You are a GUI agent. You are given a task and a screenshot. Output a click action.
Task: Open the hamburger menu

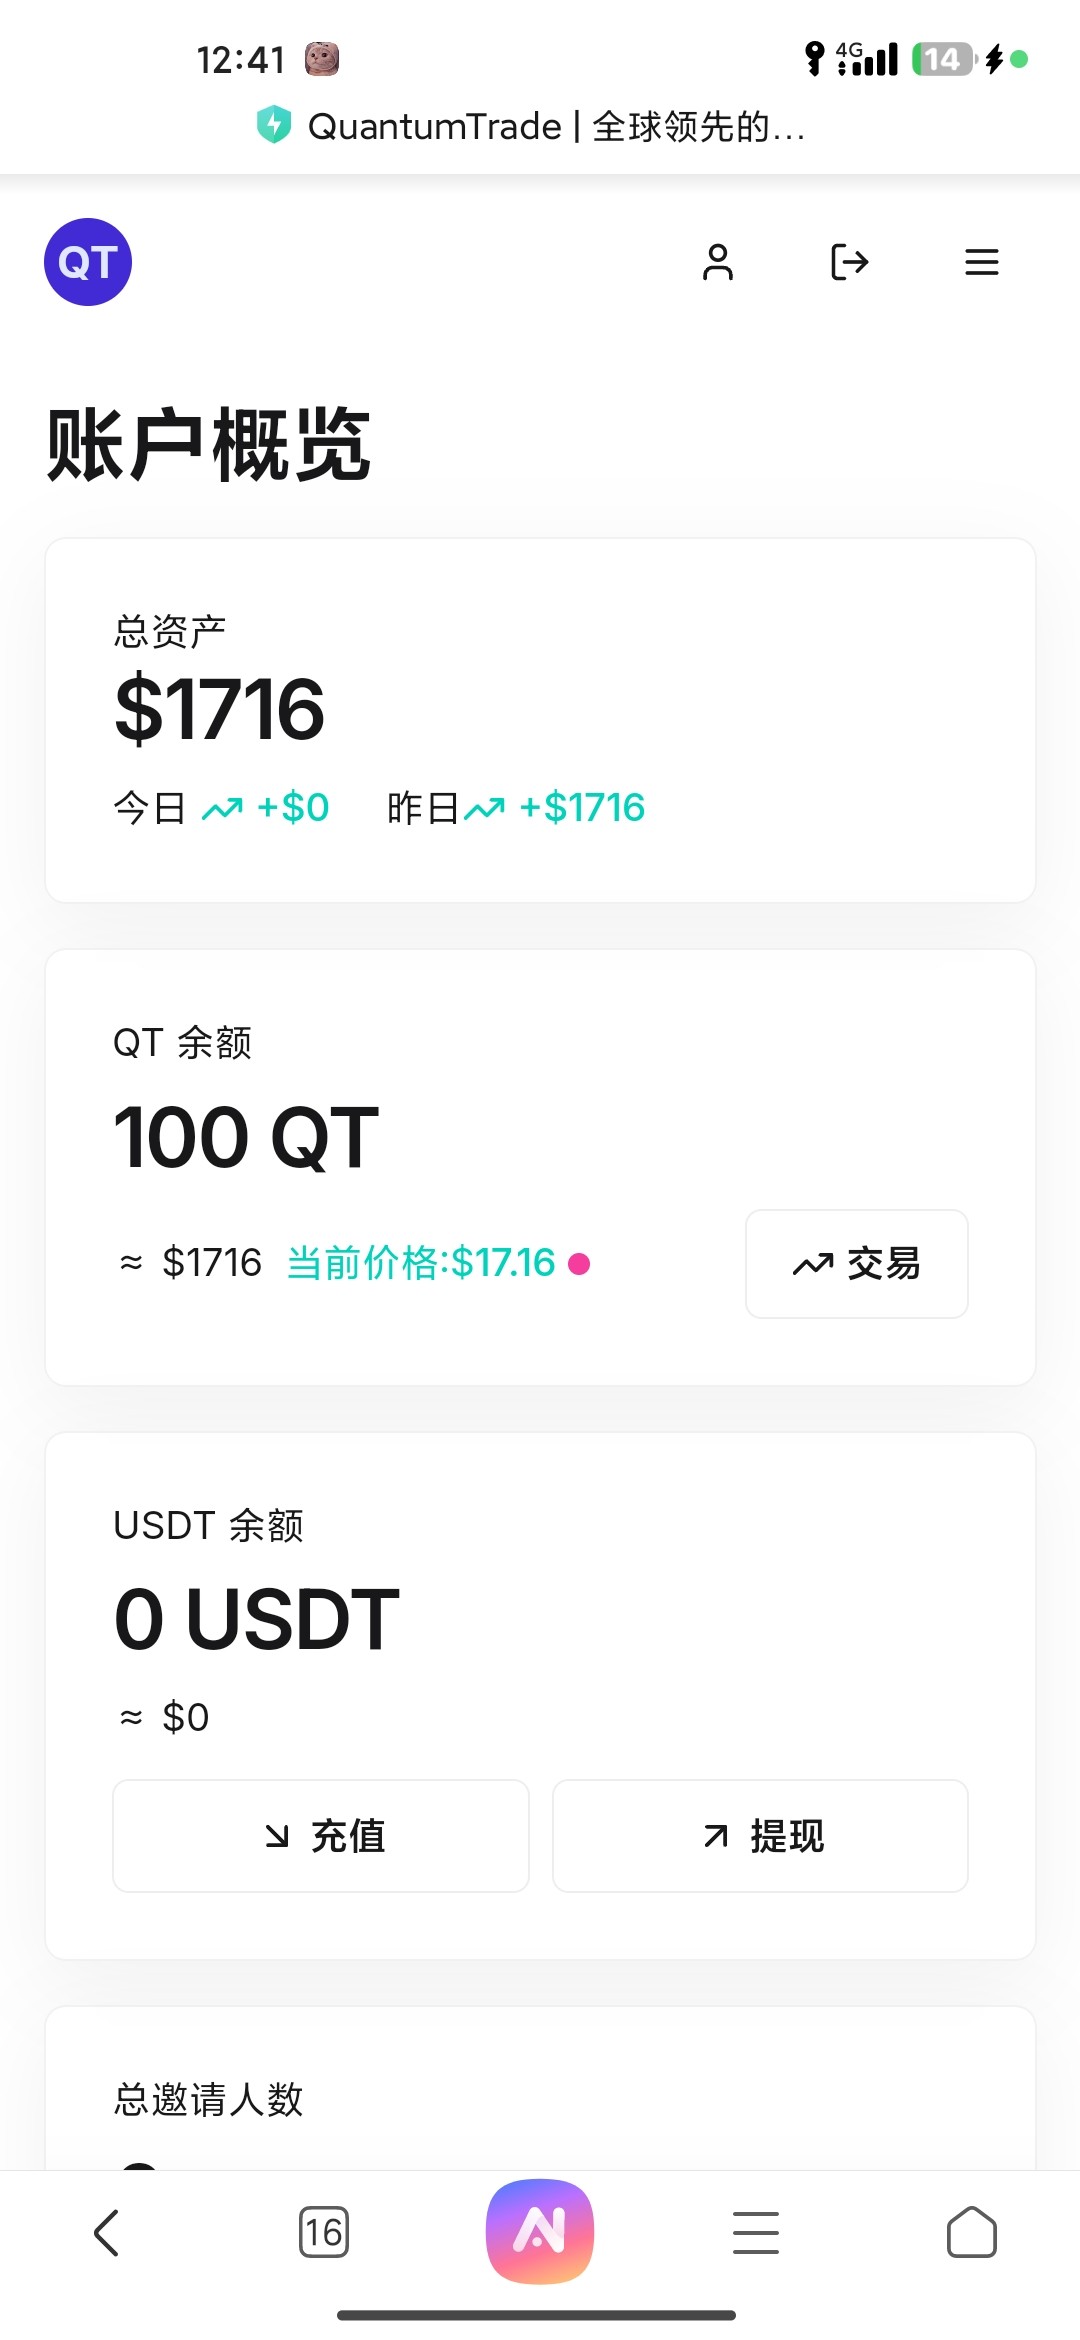[x=981, y=262]
